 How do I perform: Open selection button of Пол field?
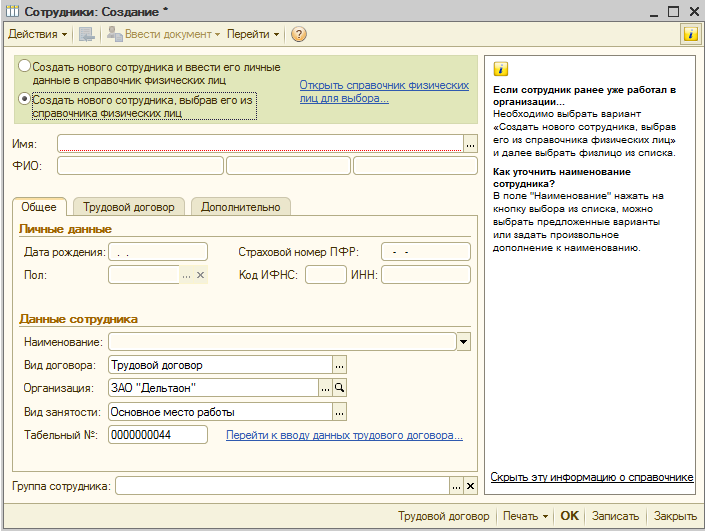(x=187, y=275)
